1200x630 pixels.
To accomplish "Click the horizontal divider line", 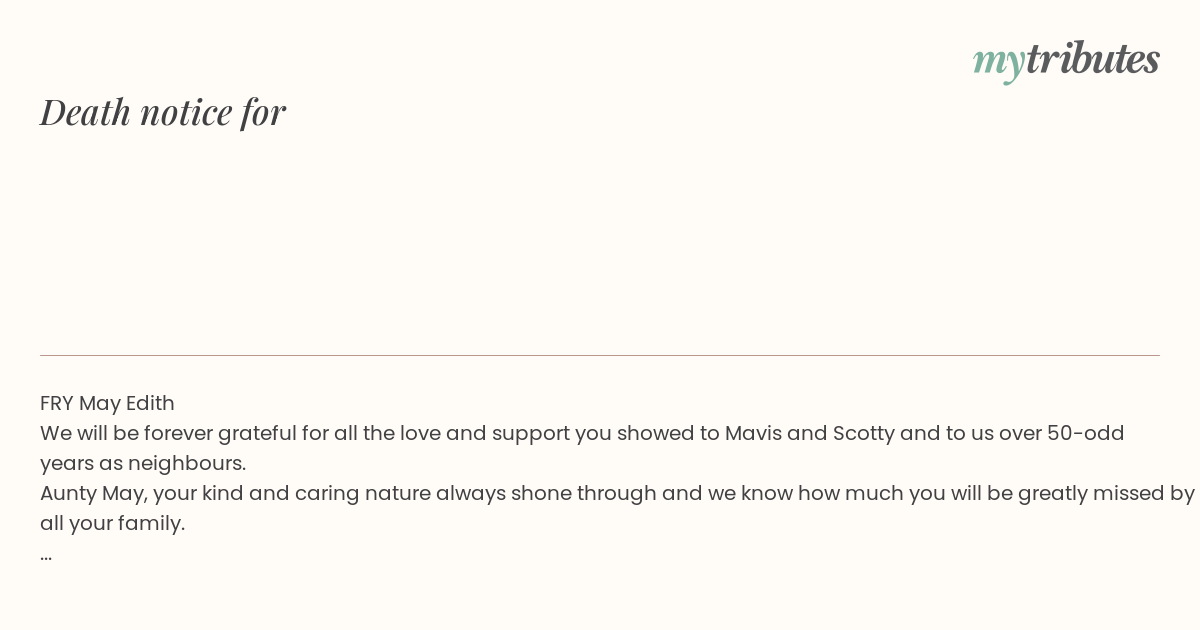I will (x=600, y=355).
